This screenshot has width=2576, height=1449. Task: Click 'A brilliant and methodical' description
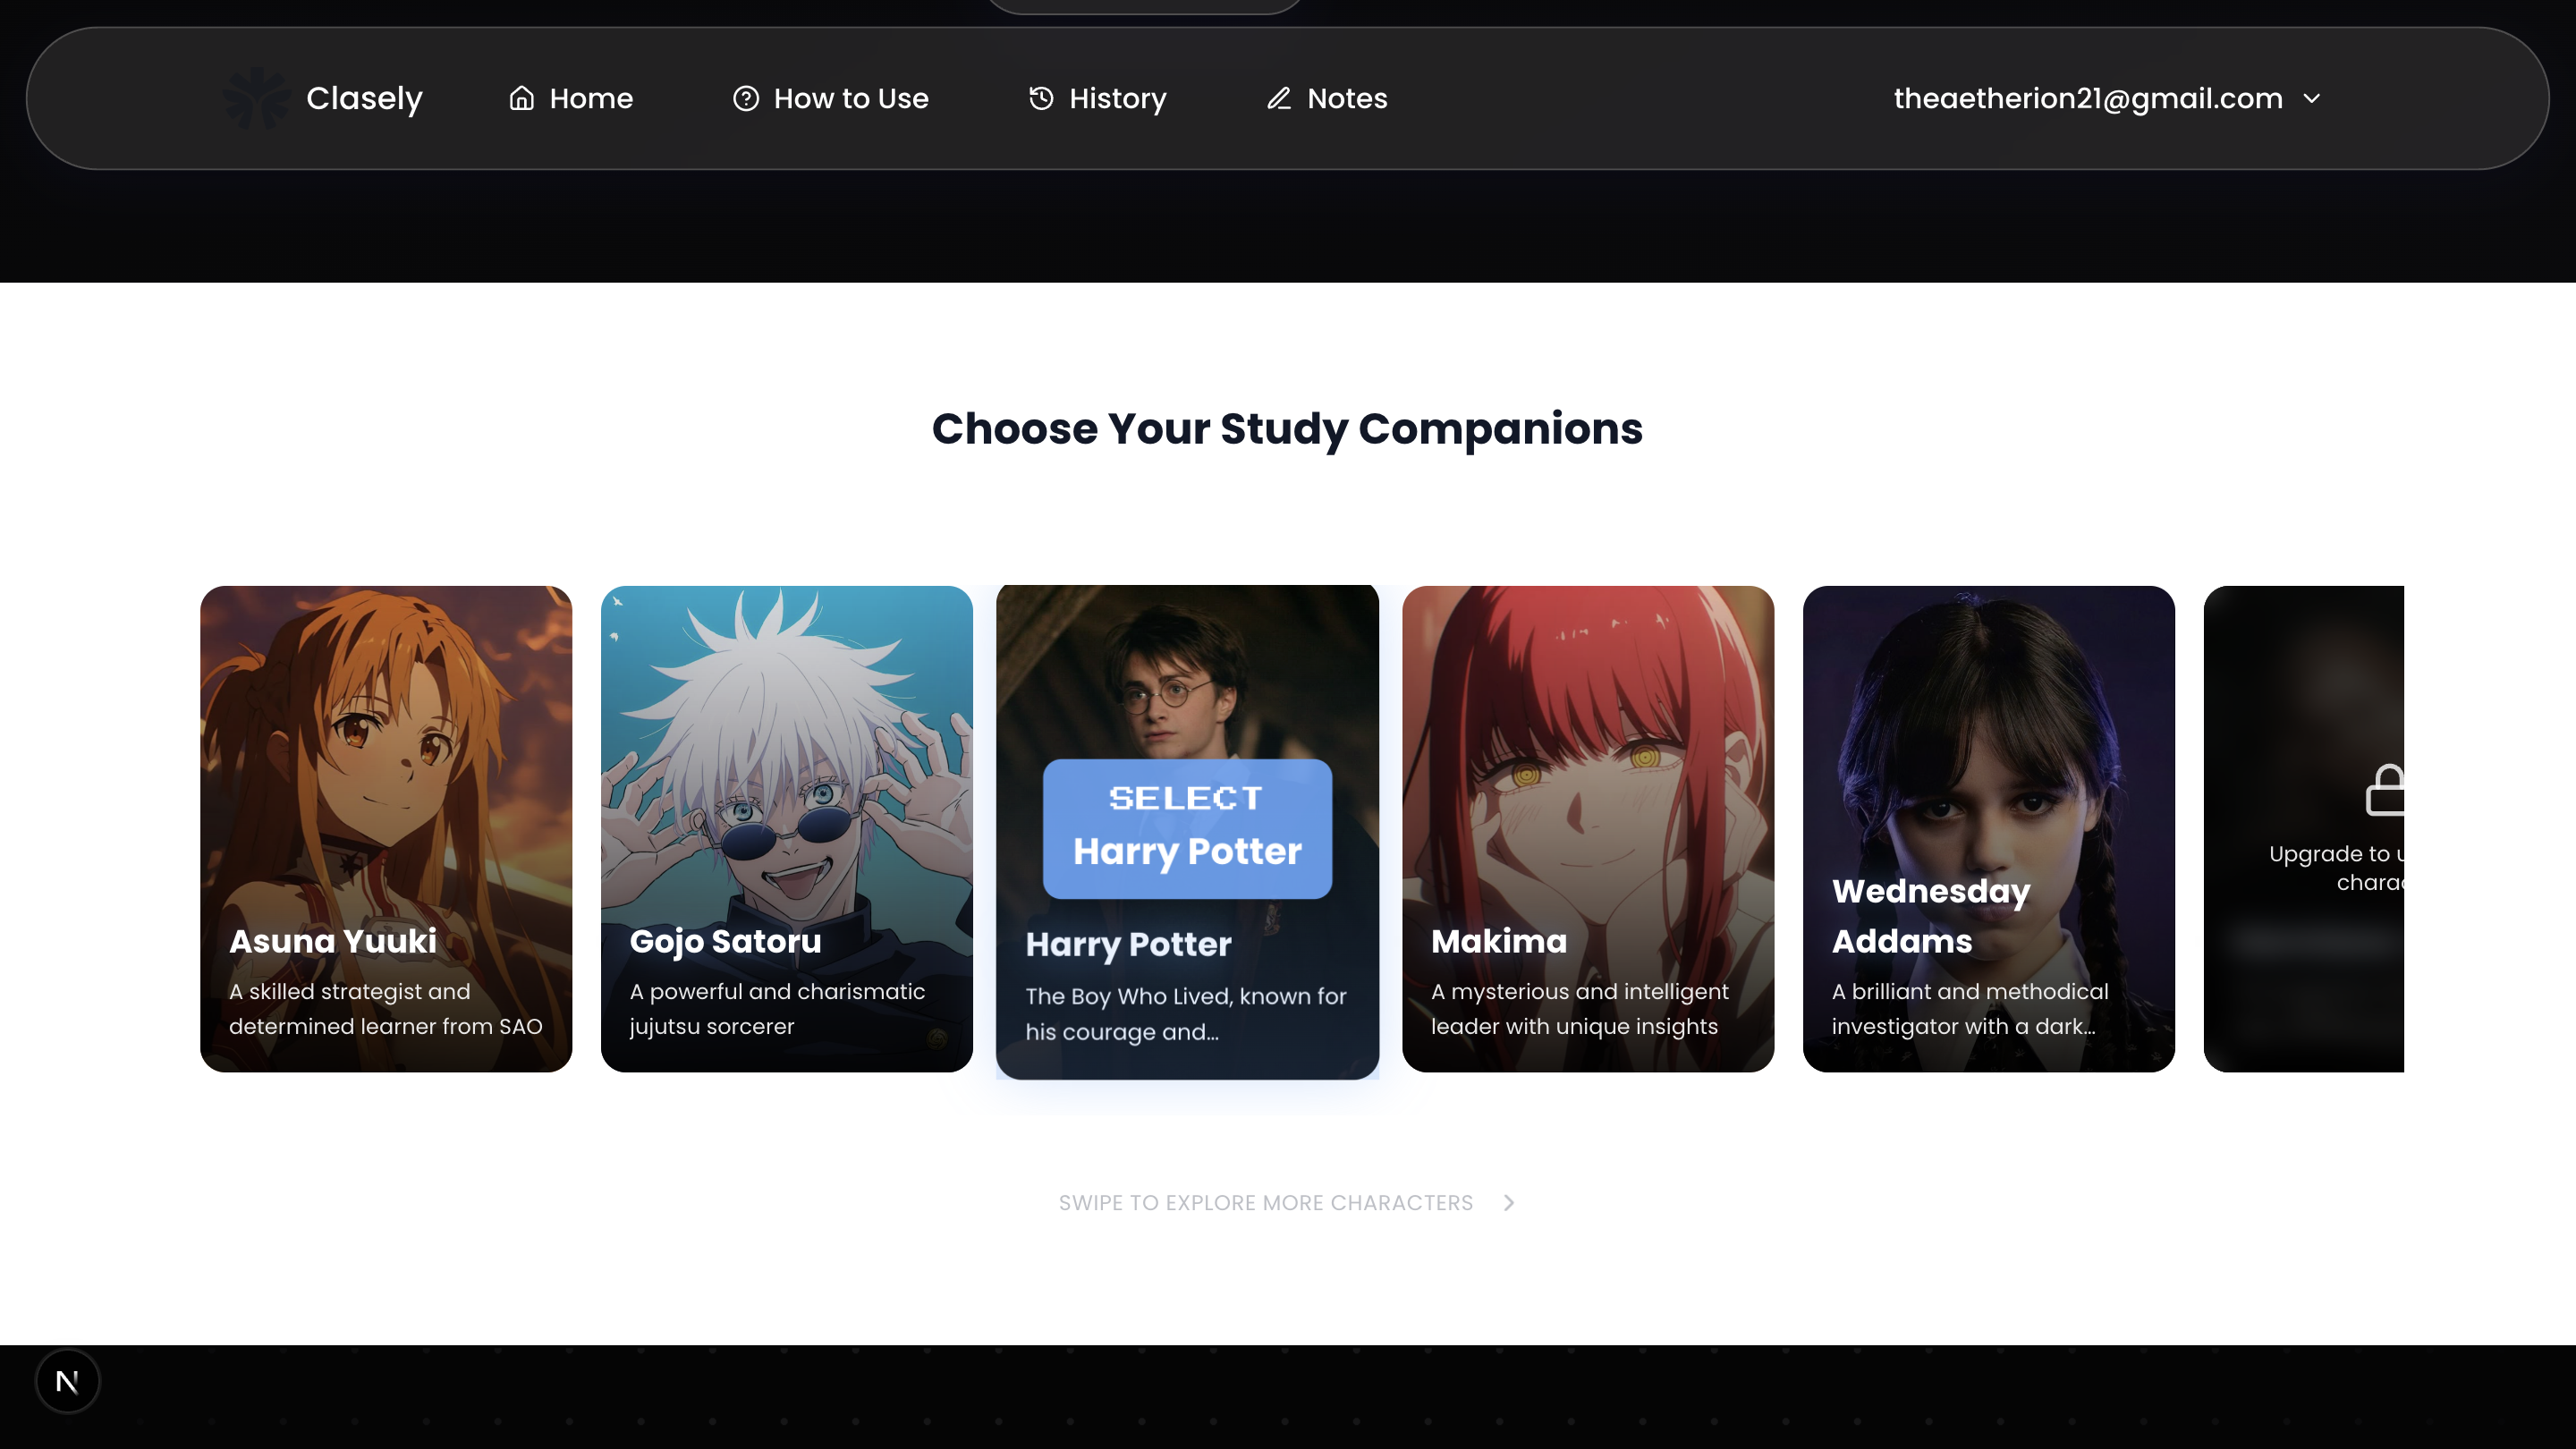point(1969,1008)
